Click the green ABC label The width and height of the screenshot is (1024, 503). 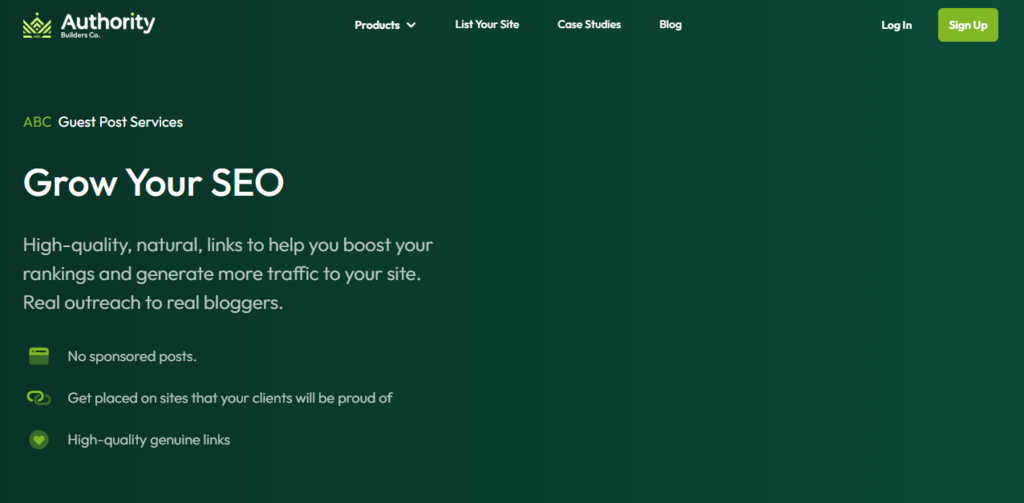tap(37, 122)
